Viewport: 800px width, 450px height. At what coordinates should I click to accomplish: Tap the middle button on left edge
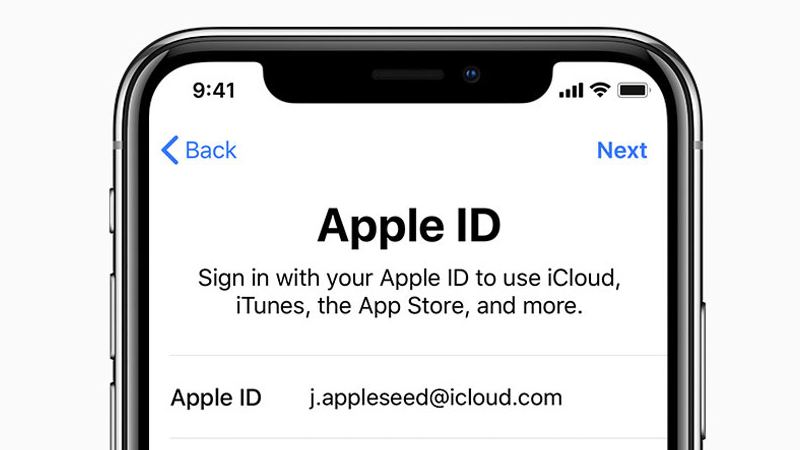[113, 316]
